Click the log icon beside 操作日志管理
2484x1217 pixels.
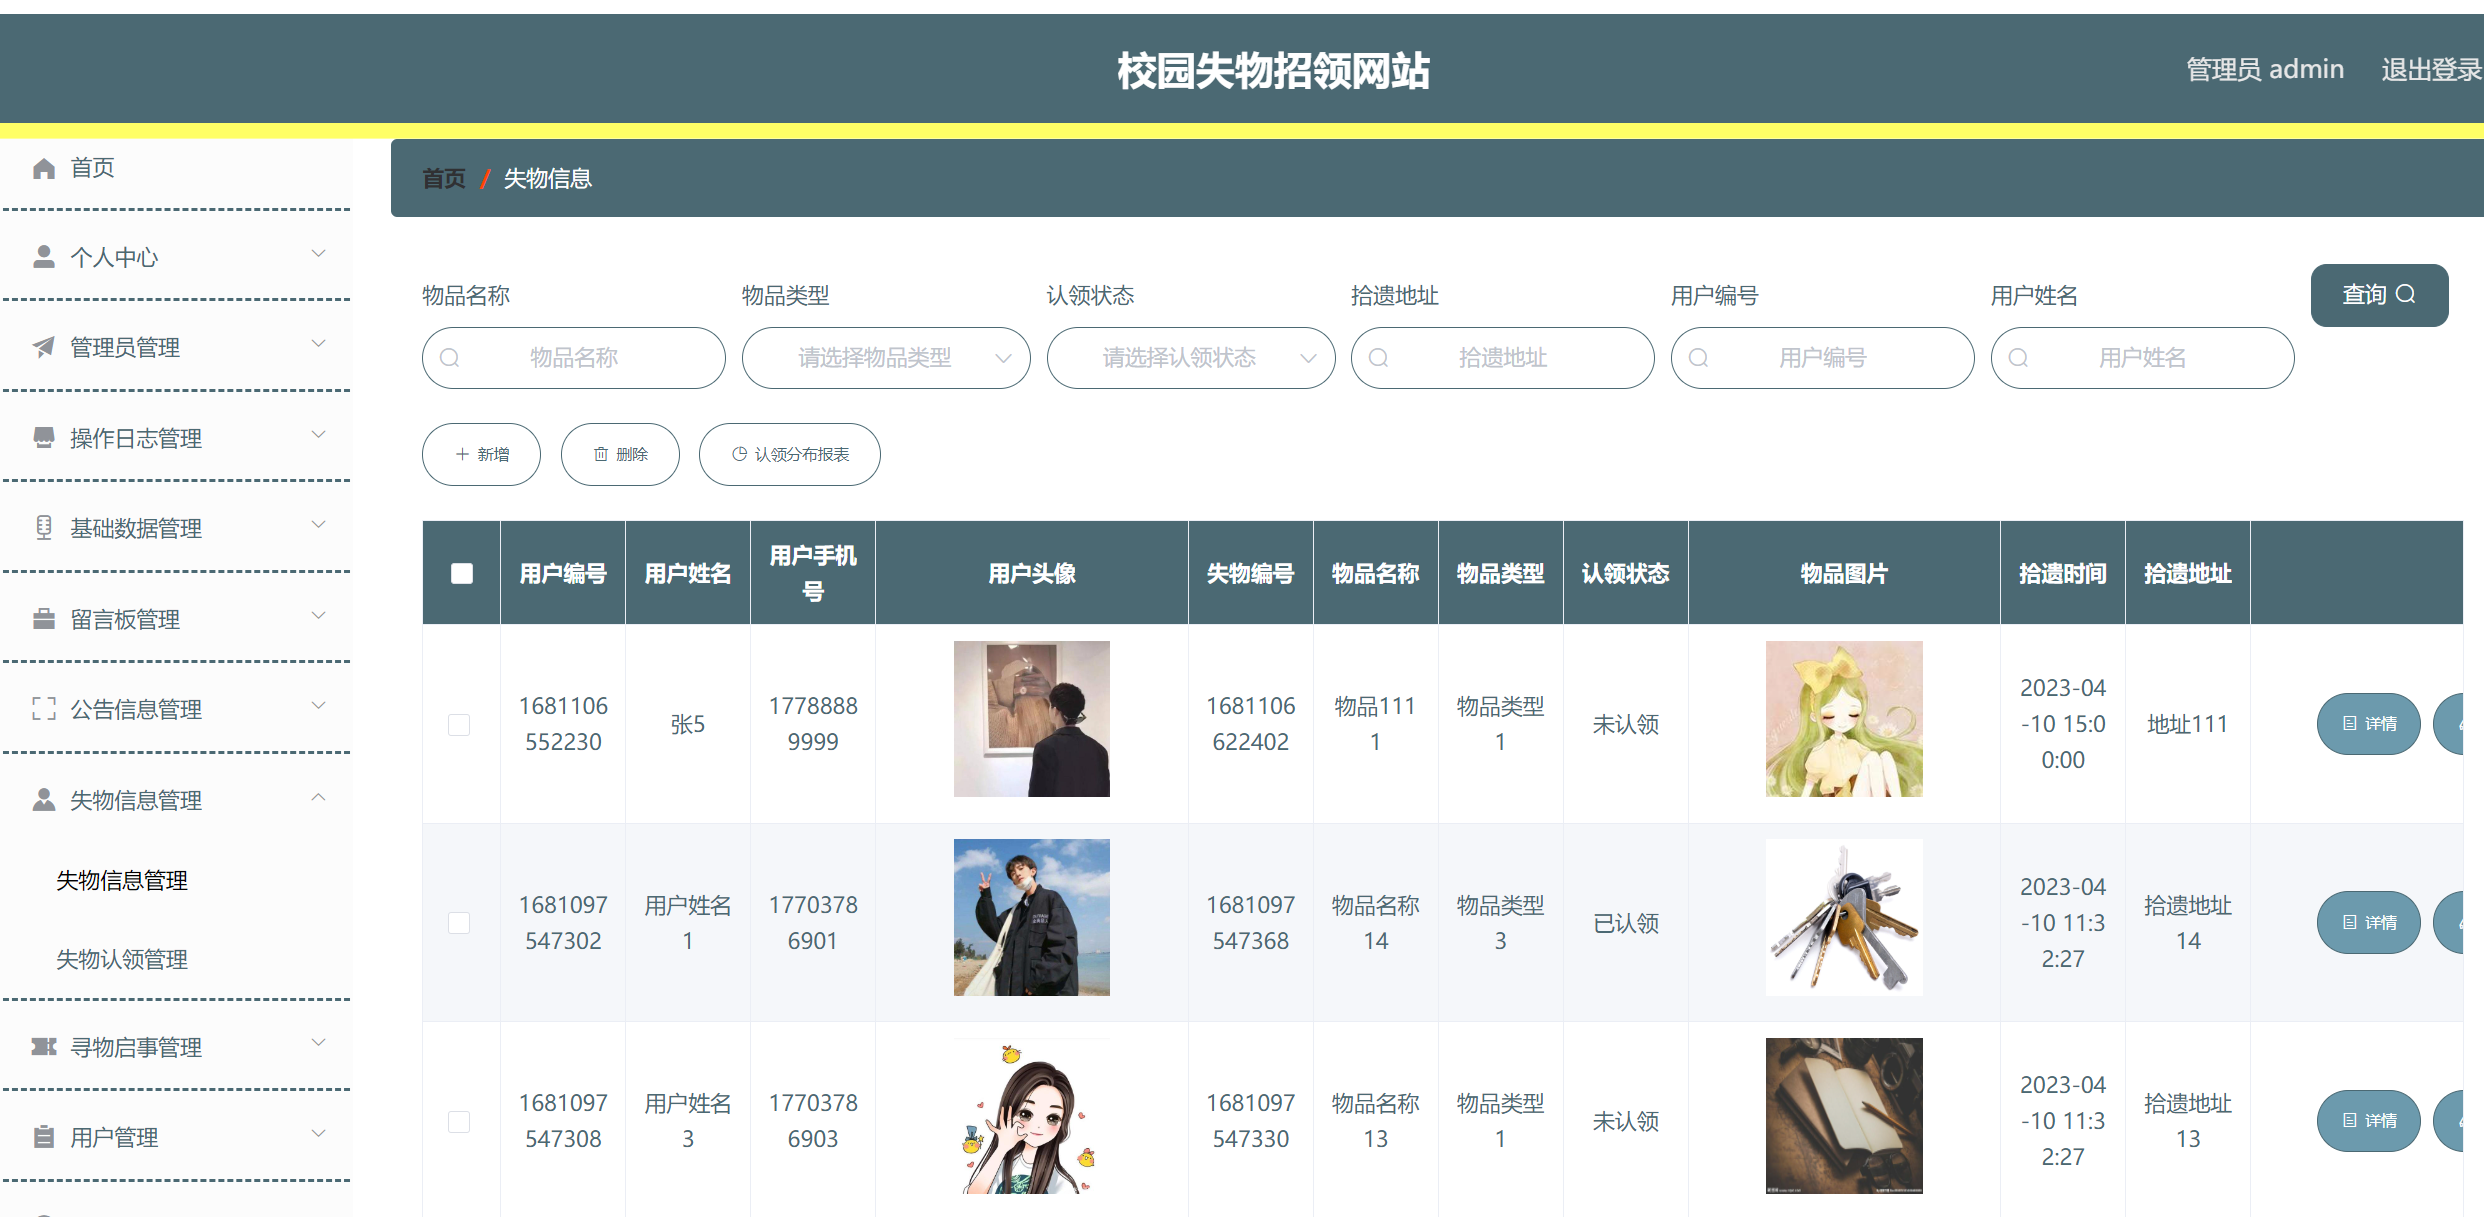pos(44,437)
